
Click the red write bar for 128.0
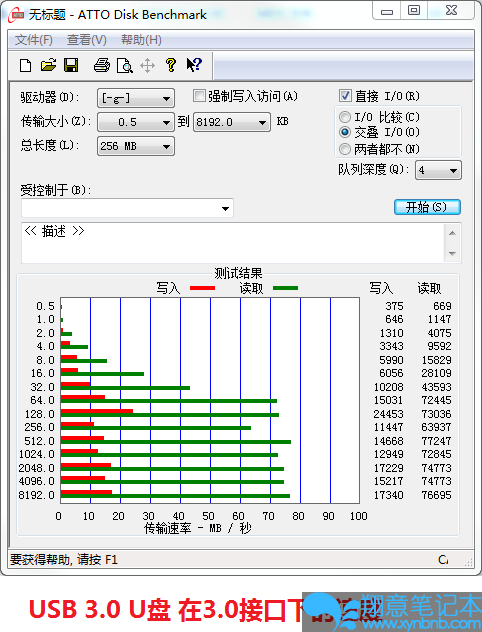(x=97, y=411)
